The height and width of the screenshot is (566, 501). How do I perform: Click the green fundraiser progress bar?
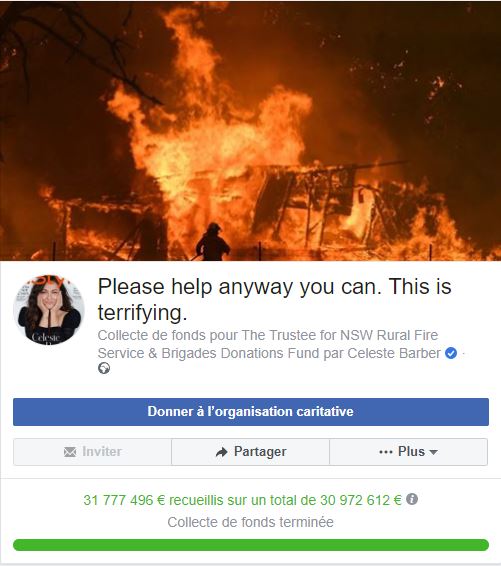click(251, 545)
